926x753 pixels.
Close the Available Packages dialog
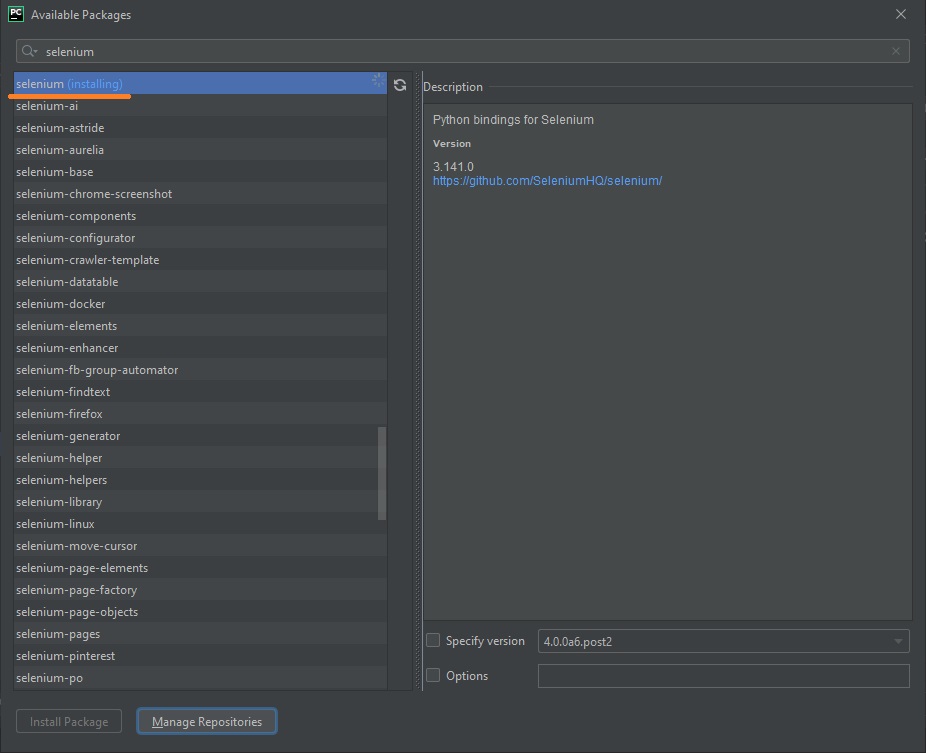pos(901,14)
